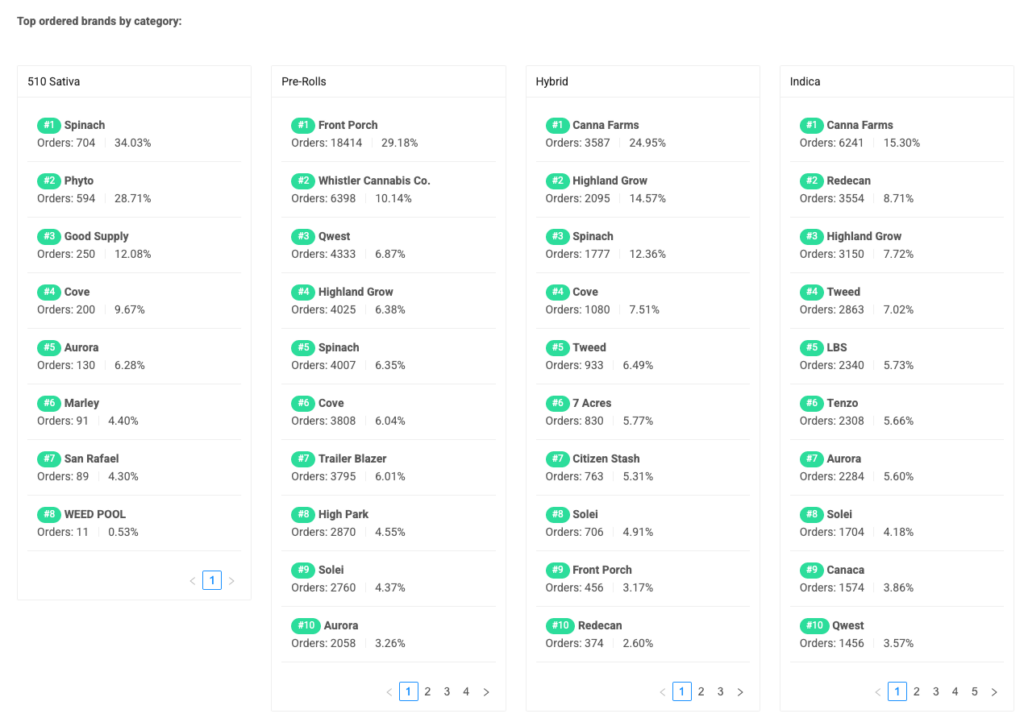Go to previous page in 510 Sativa card
Image resolution: width=1024 pixels, height=718 pixels.
click(x=193, y=580)
